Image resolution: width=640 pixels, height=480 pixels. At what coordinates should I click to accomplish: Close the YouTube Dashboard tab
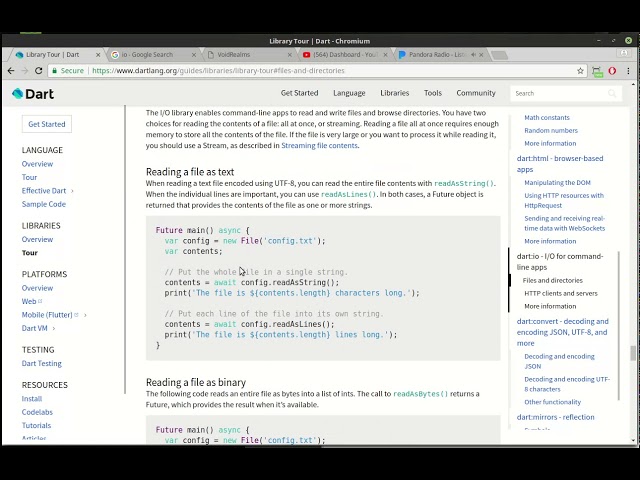point(385,54)
